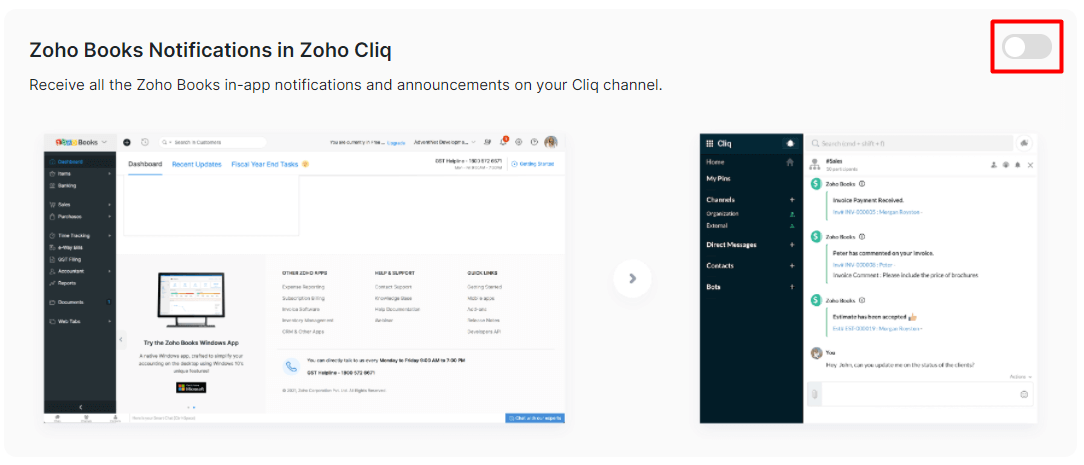Click the Cliq sidebar bell icon

(x=789, y=143)
